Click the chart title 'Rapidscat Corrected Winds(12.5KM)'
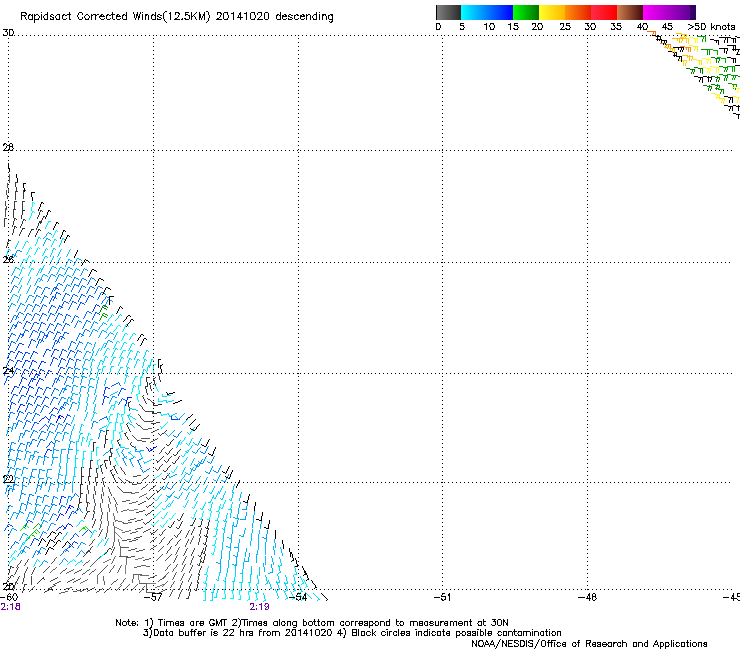740x650 pixels. click(x=115, y=17)
